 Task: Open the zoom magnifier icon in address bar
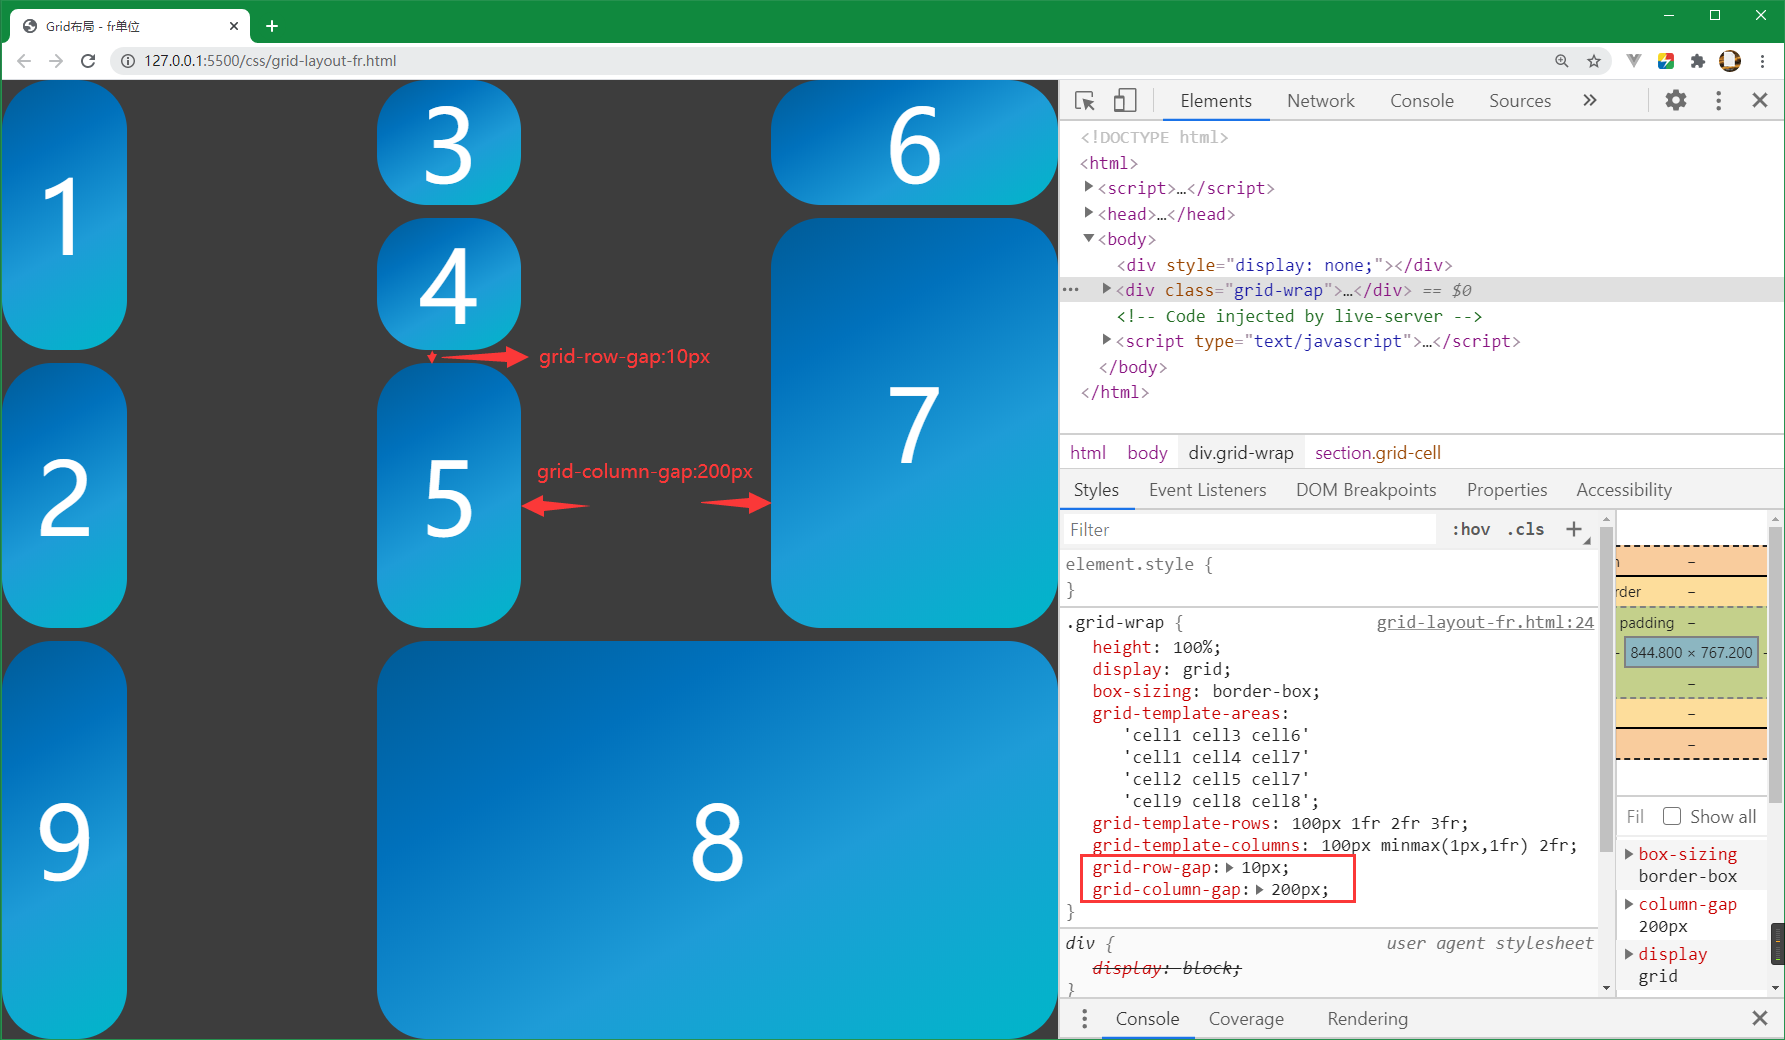pyautogui.click(x=1562, y=61)
